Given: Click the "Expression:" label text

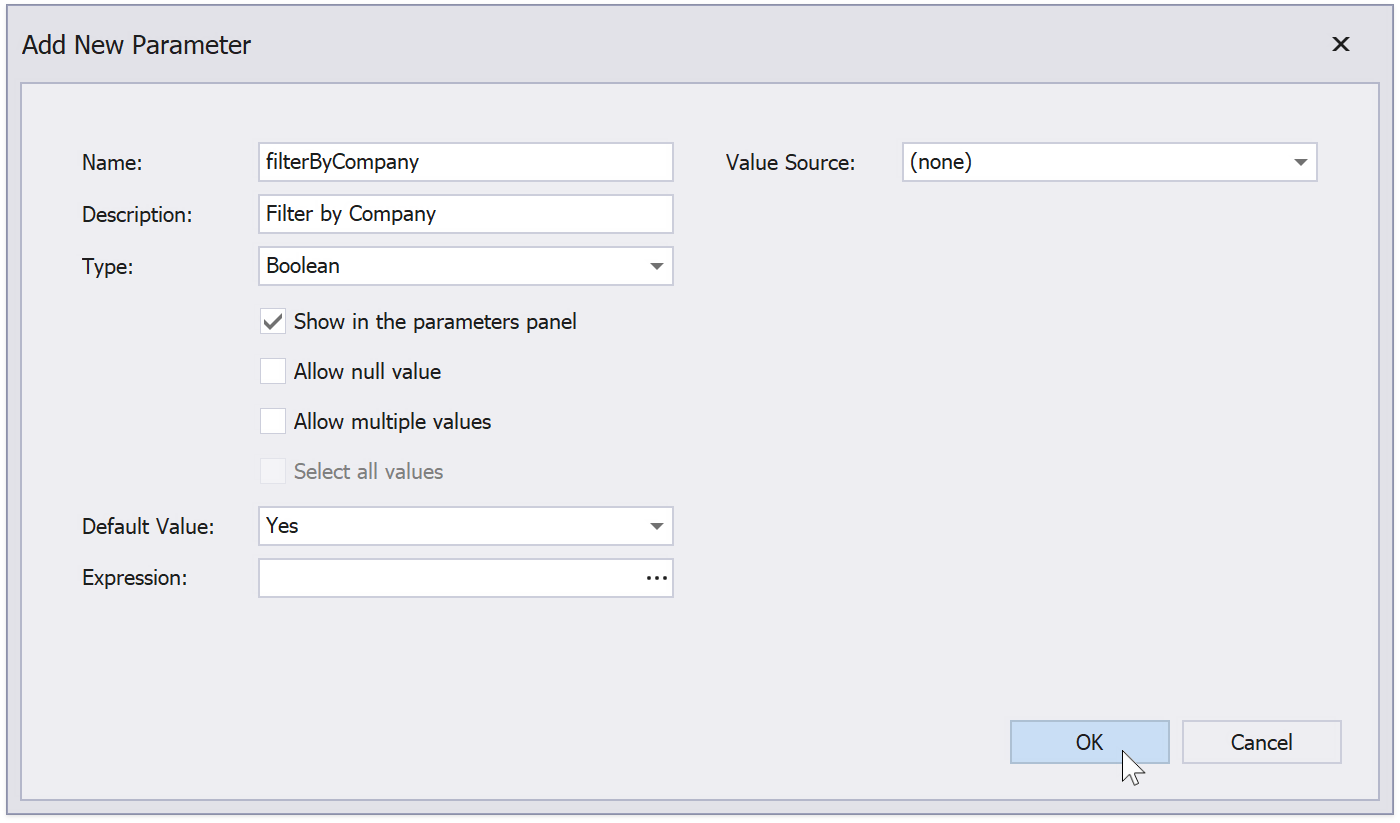Looking at the screenshot, I should point(134,579).
